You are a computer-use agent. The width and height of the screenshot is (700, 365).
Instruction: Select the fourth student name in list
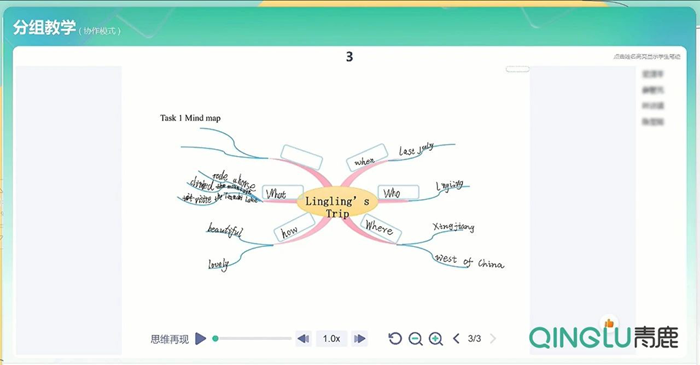[x=653, y=121]
